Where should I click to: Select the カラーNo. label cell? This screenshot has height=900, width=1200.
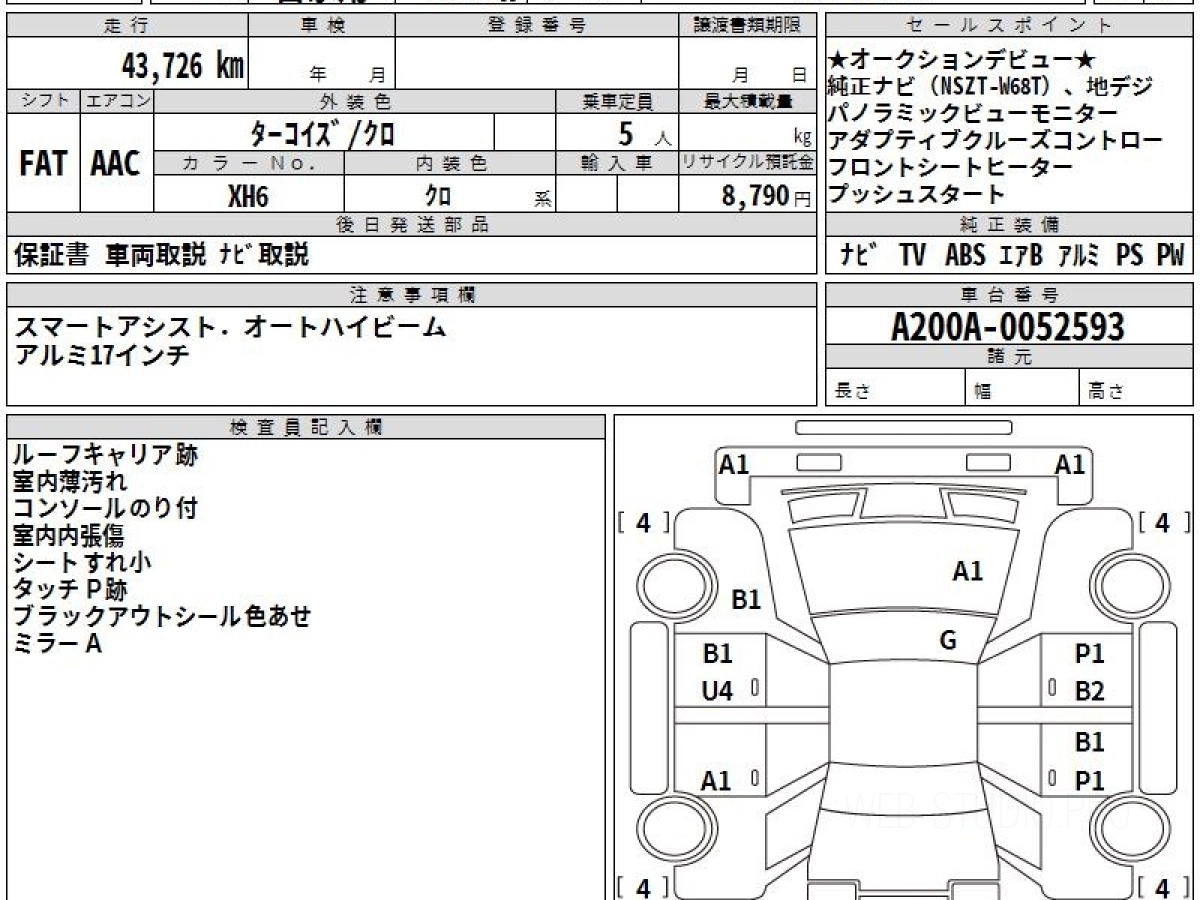click(249, 163)
